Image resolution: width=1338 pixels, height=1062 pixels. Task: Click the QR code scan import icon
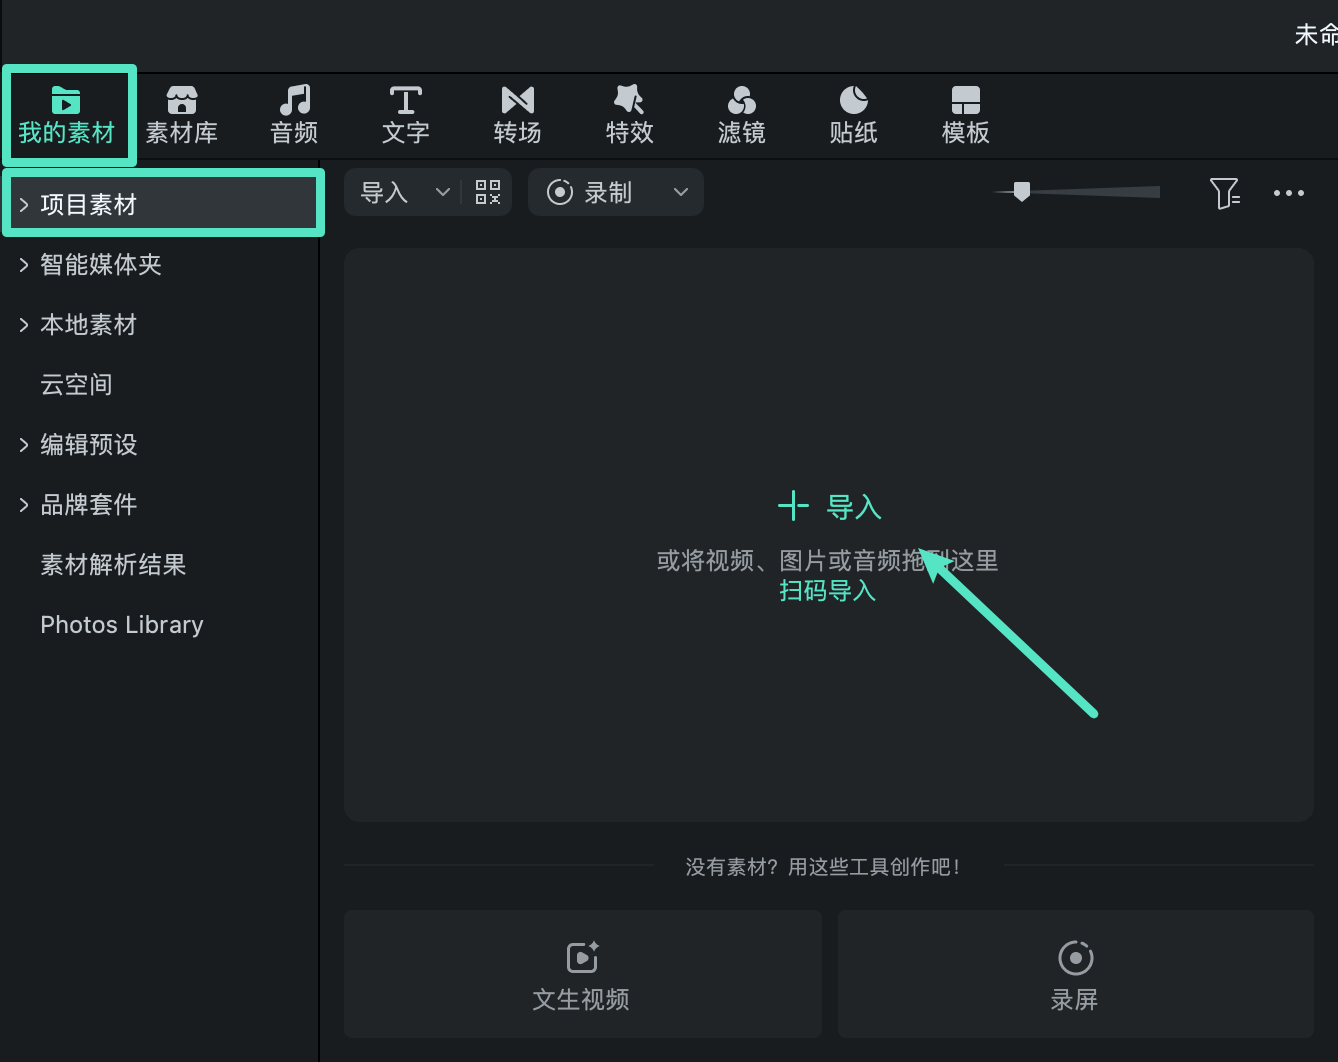click(488, 192)
